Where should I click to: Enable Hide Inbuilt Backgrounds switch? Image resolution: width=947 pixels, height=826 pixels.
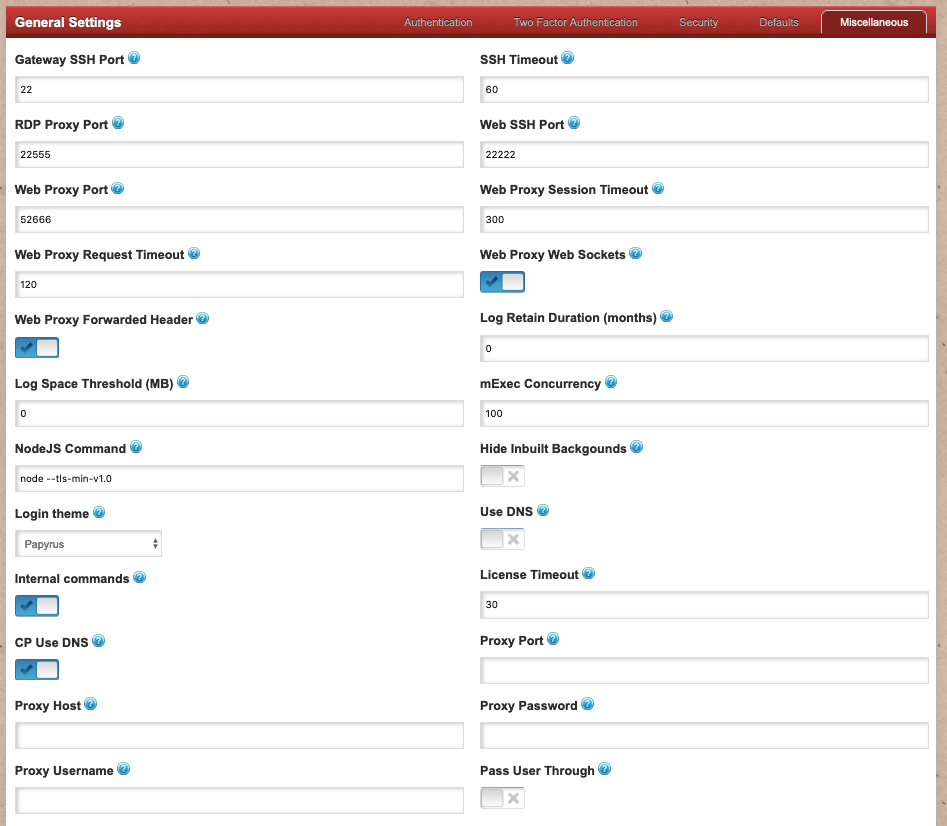502,476
